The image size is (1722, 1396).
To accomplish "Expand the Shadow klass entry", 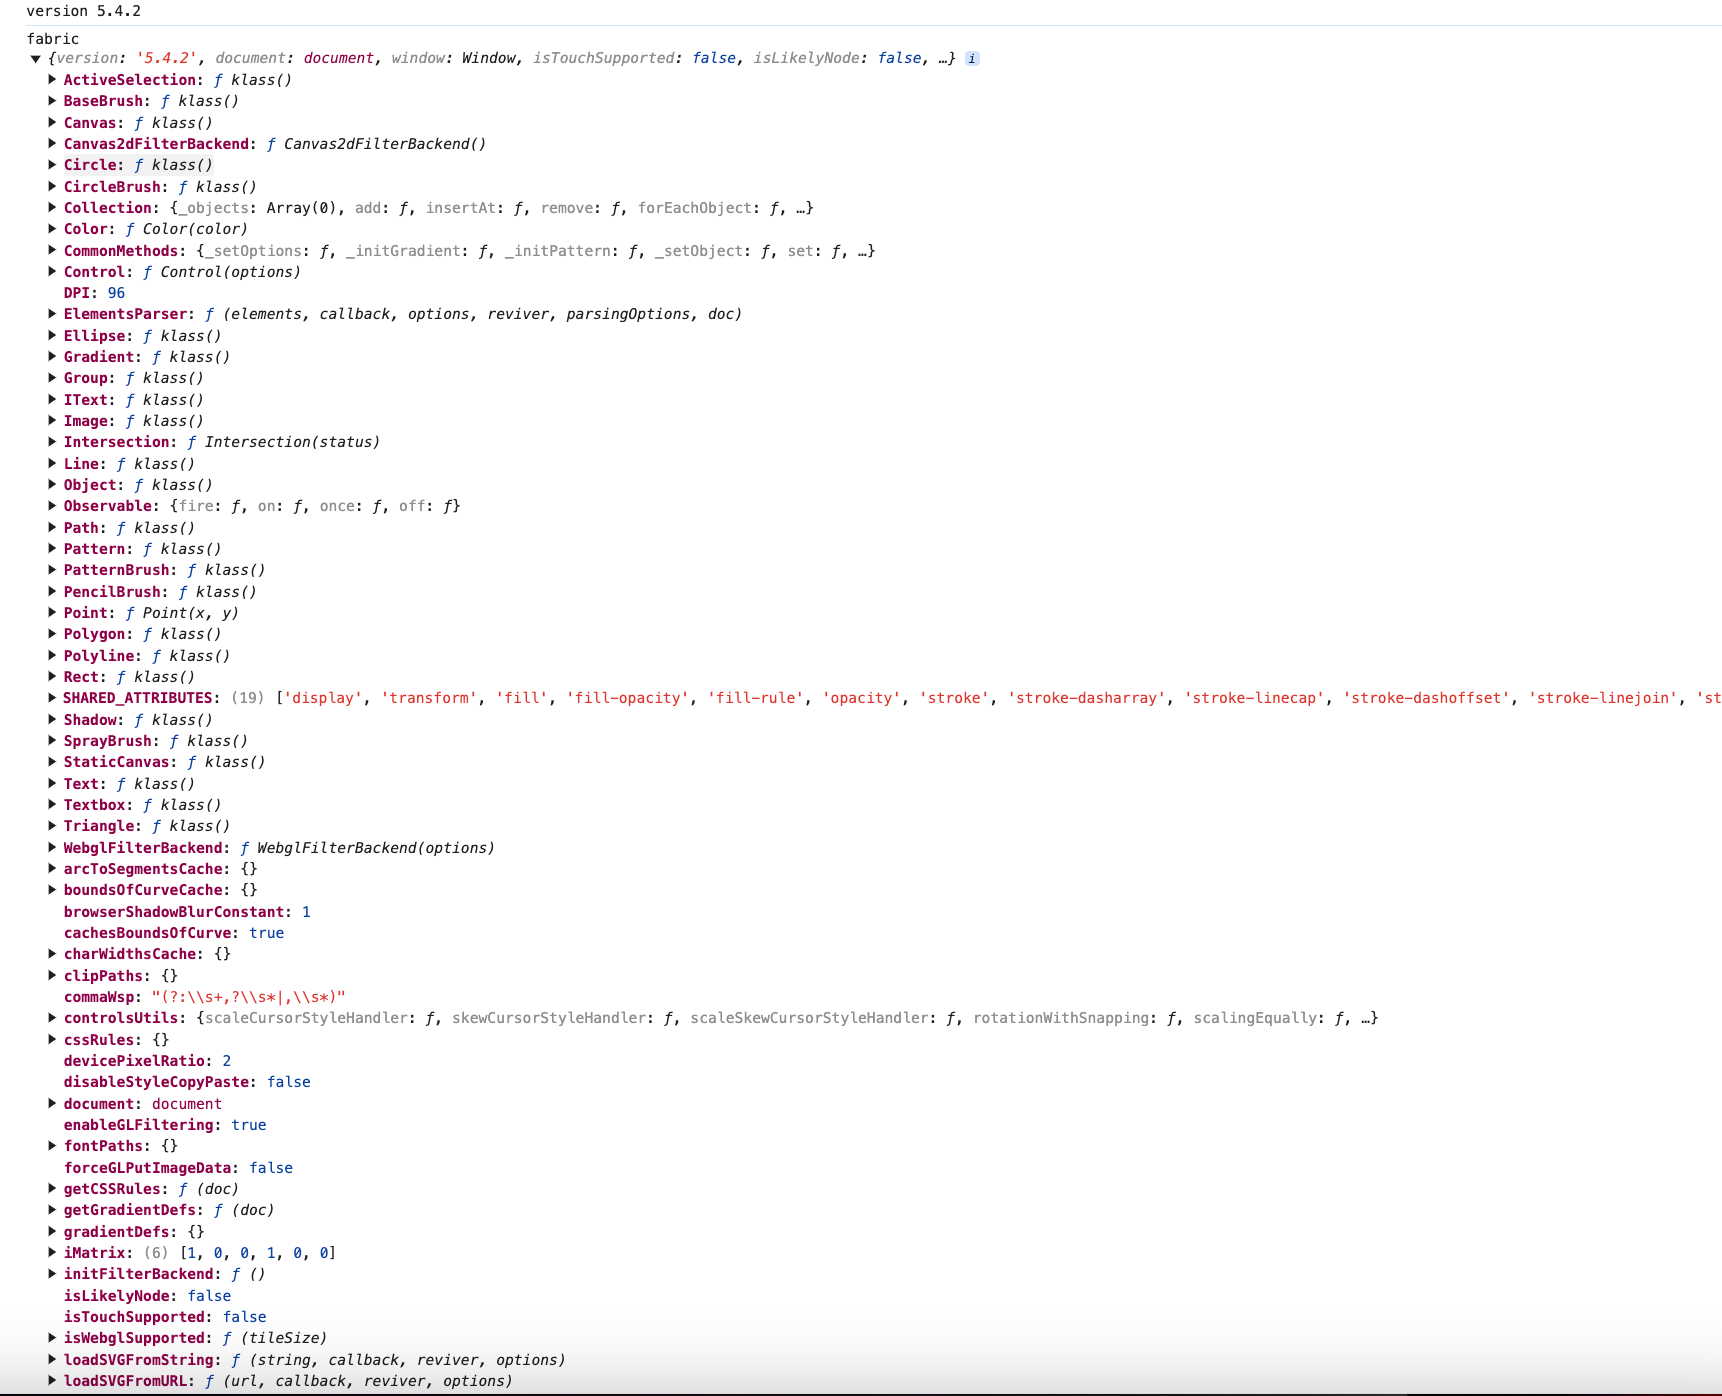I will tap(52, 719).
